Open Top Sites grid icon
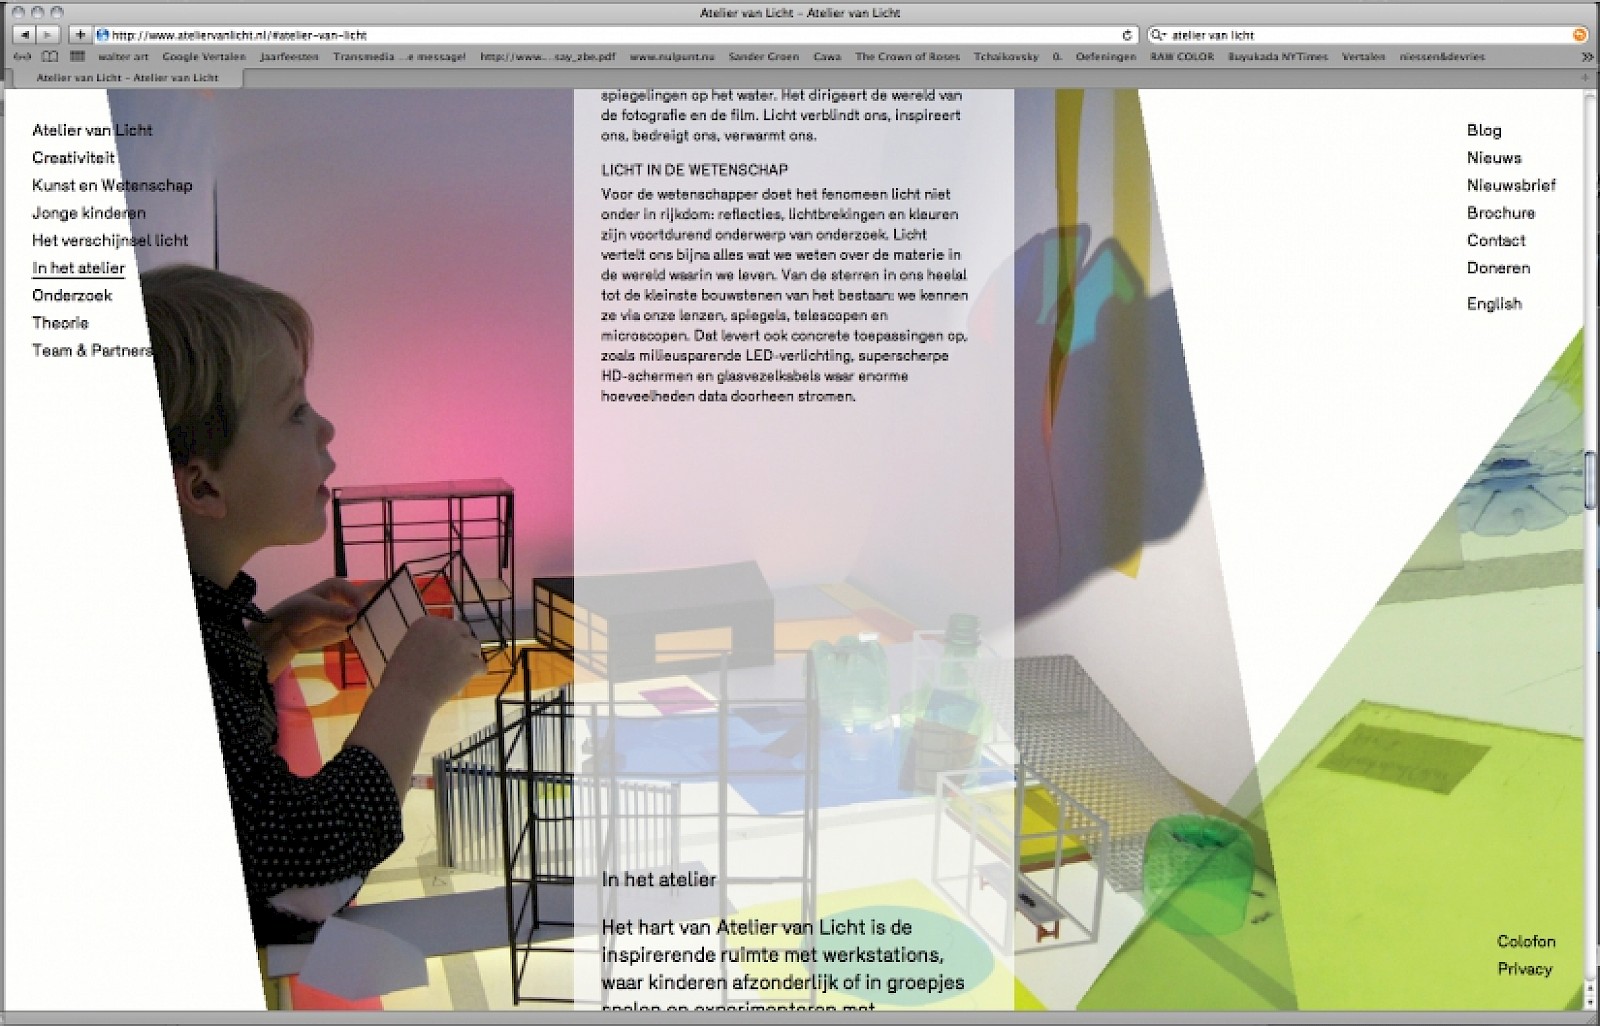Image resolution: width=1600 pixels, height=1026 pixels. (x=77, y=57)
